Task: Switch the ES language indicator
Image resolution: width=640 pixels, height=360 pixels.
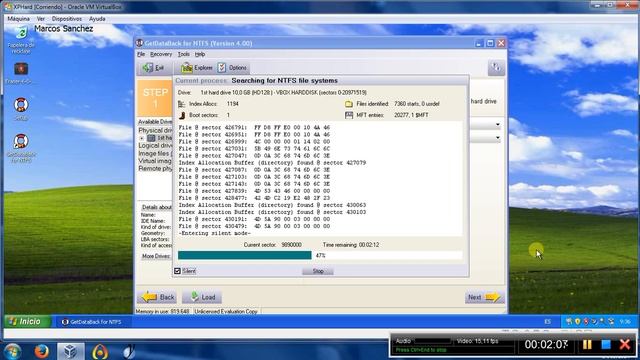Action: pos(547,322)
